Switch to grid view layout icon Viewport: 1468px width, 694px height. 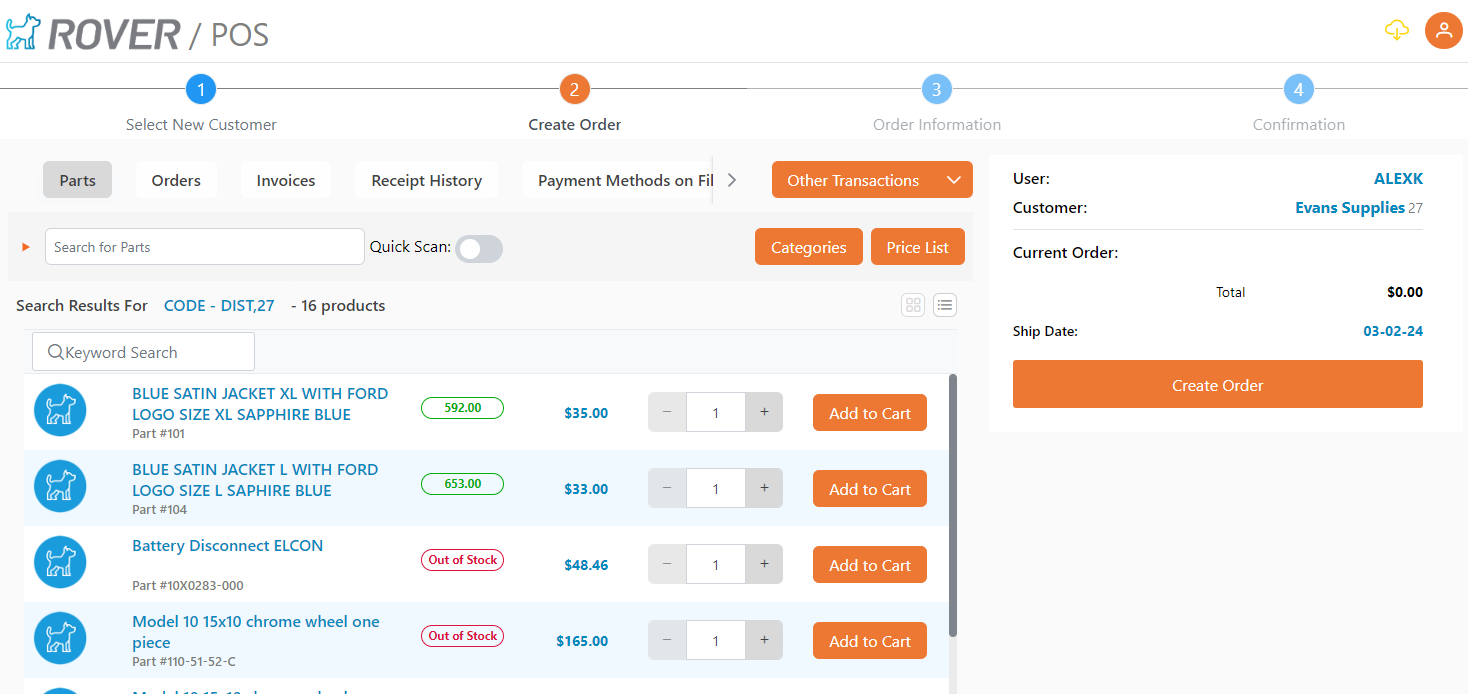912,305
